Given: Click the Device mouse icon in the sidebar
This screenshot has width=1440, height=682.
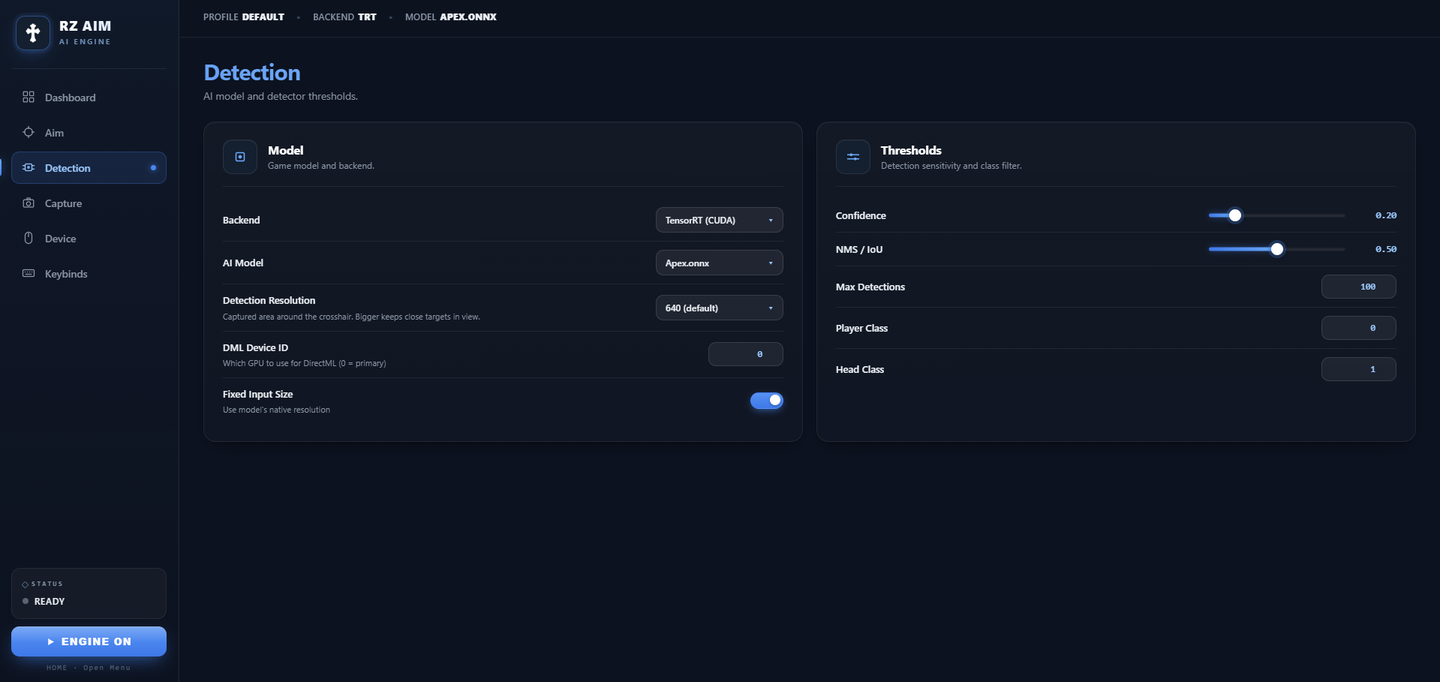Looking at the screenshot, I should click(28, 238).
